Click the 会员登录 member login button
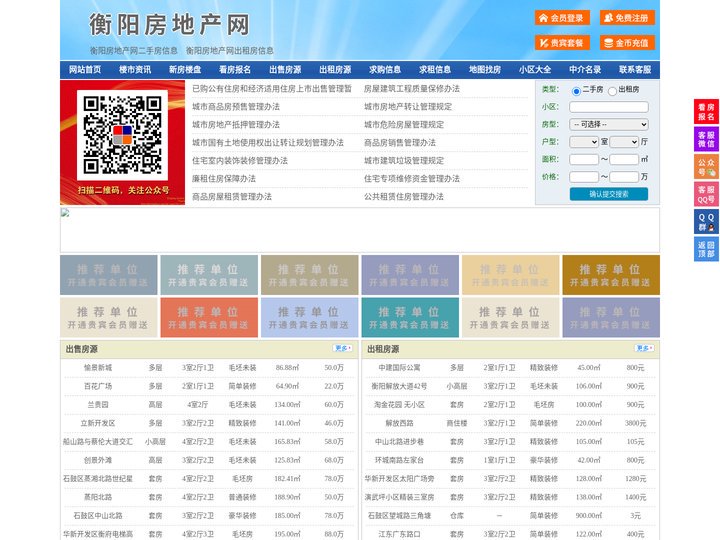This screenshot has height=540, width=720. pos(562,18)
